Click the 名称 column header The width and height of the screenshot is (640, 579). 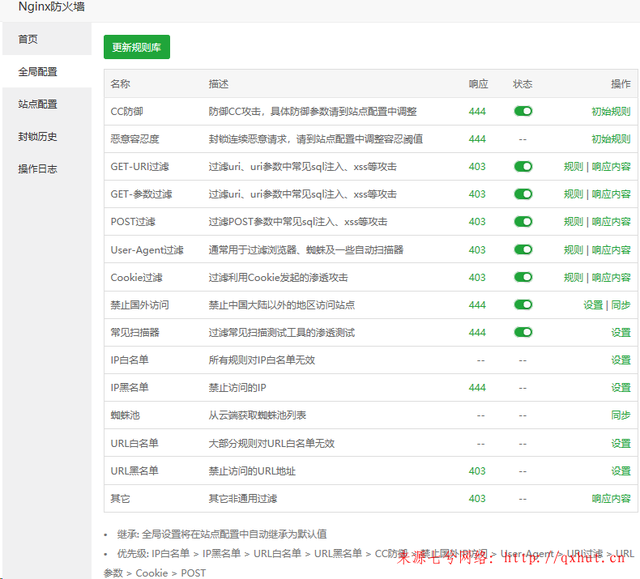pyautogui.click(x=120, y=84)
